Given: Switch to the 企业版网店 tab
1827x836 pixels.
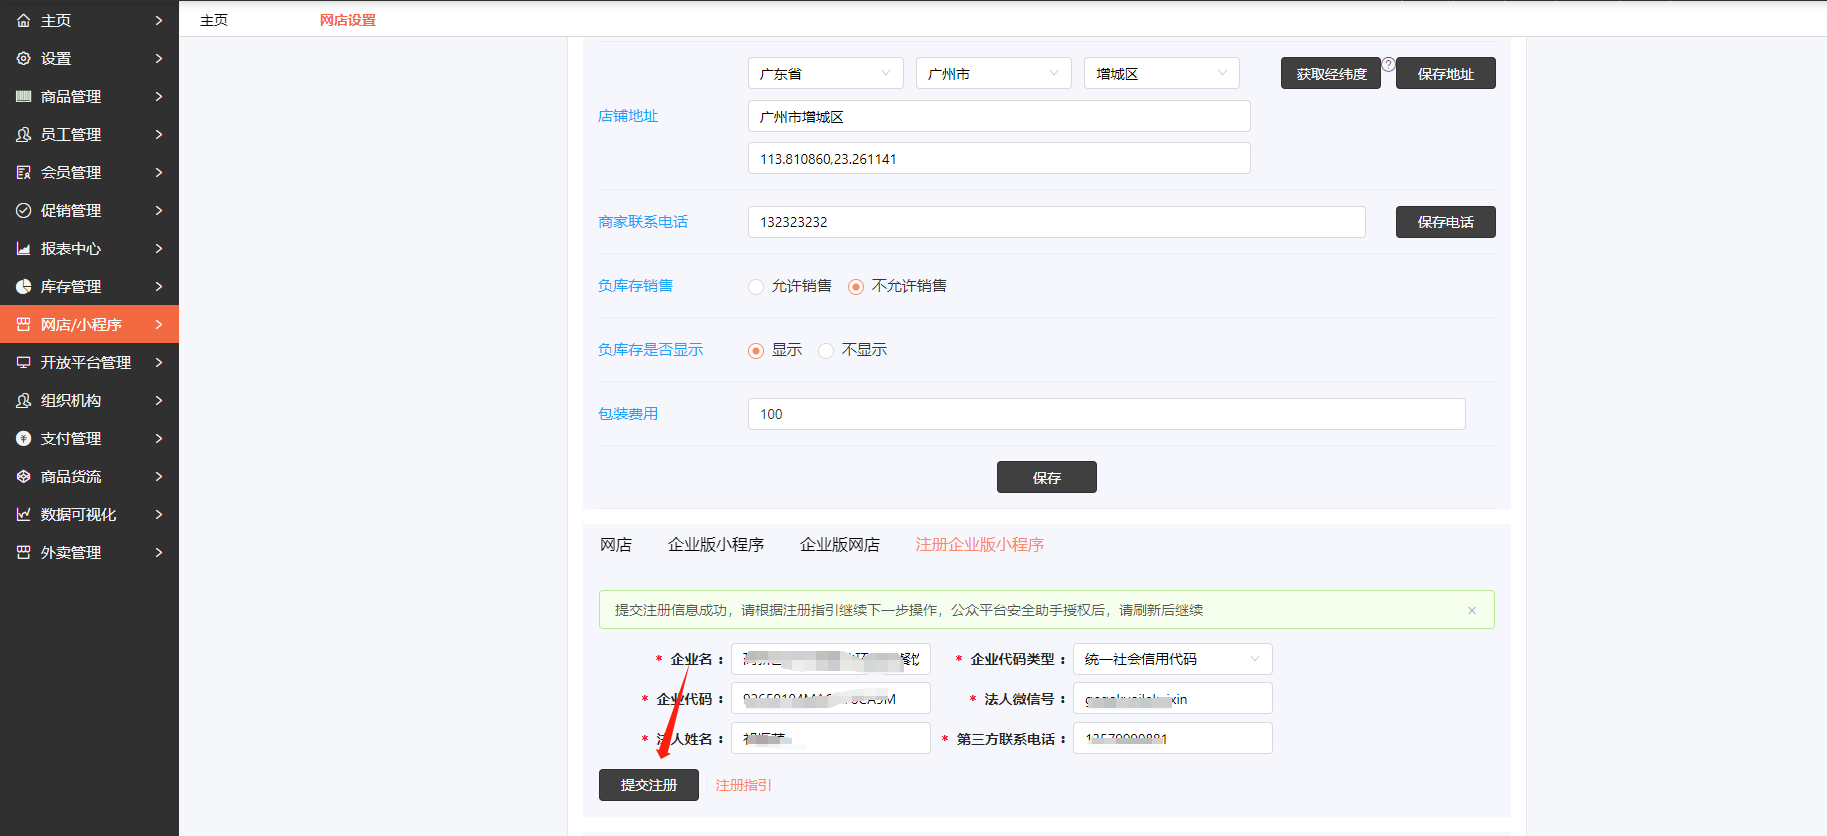Looking at the screenshot, I should point(839,545).
